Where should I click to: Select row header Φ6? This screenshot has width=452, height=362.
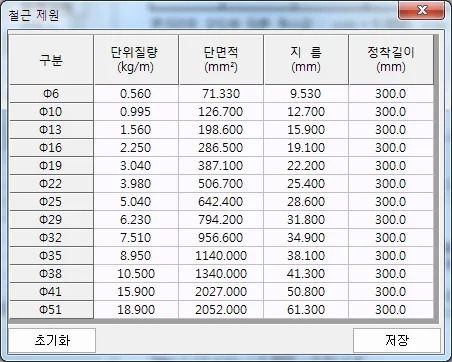tap(51, 94)
